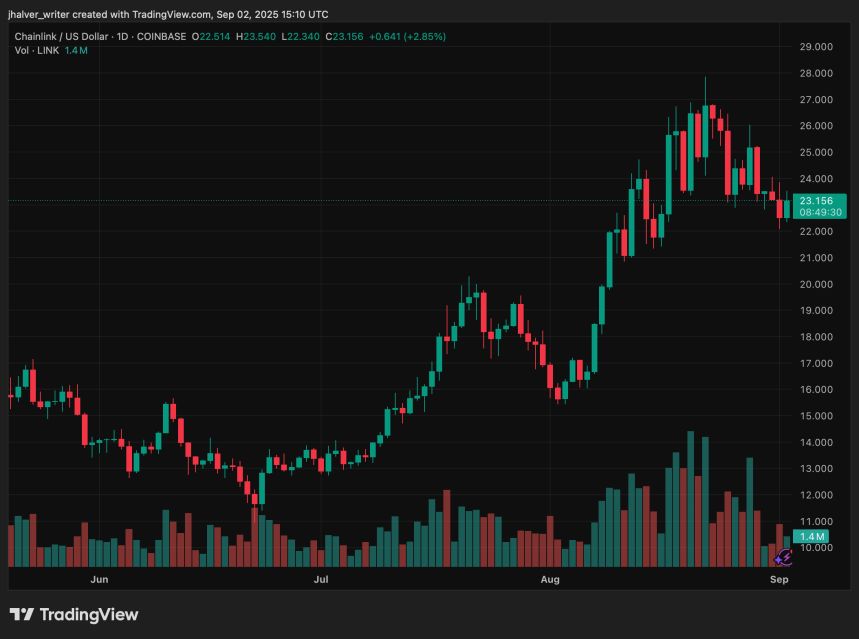Click the 29.000 level on the price scale
The width and height of the screenshot is (859, 639).
point(817,46)
